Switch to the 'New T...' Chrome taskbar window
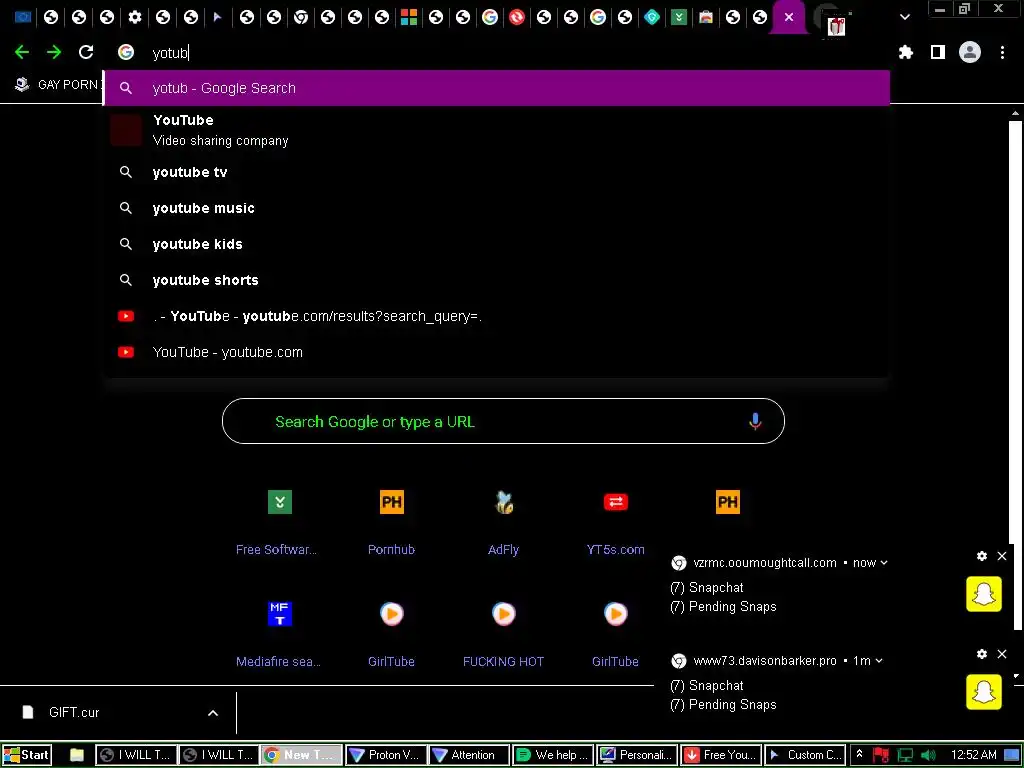1024x768 pixels. [301, 755]
